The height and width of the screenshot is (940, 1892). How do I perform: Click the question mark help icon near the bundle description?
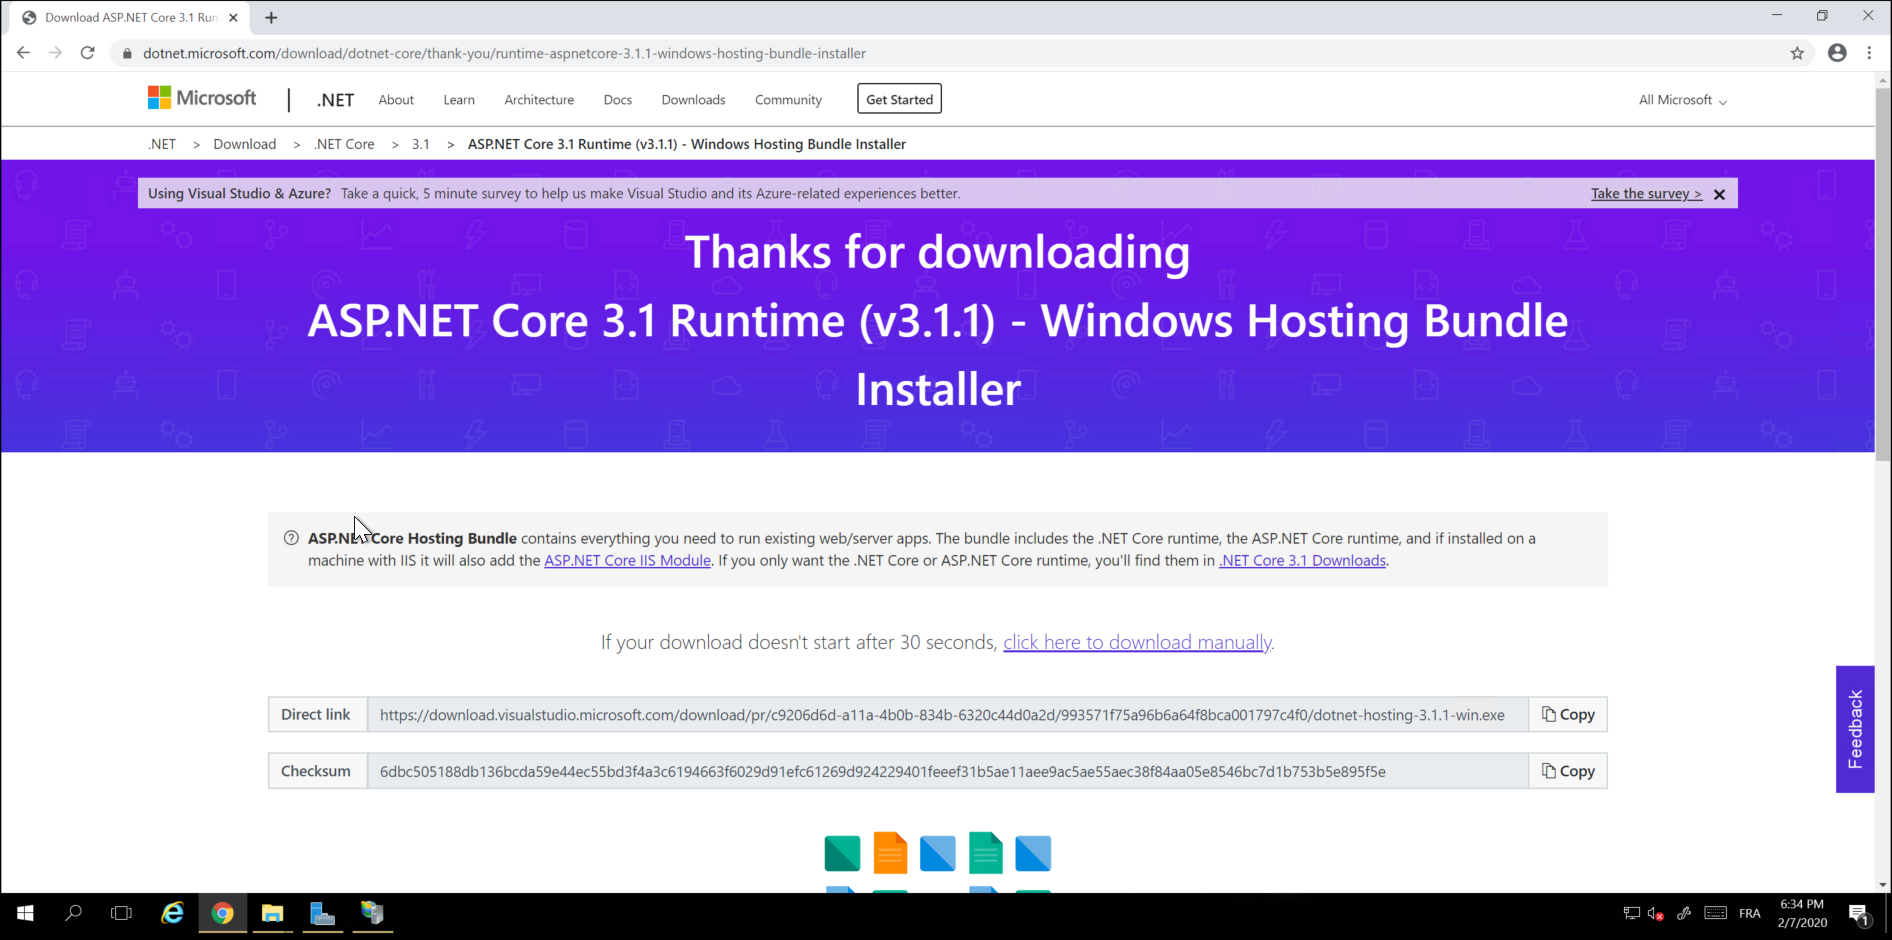click(291, 537)
